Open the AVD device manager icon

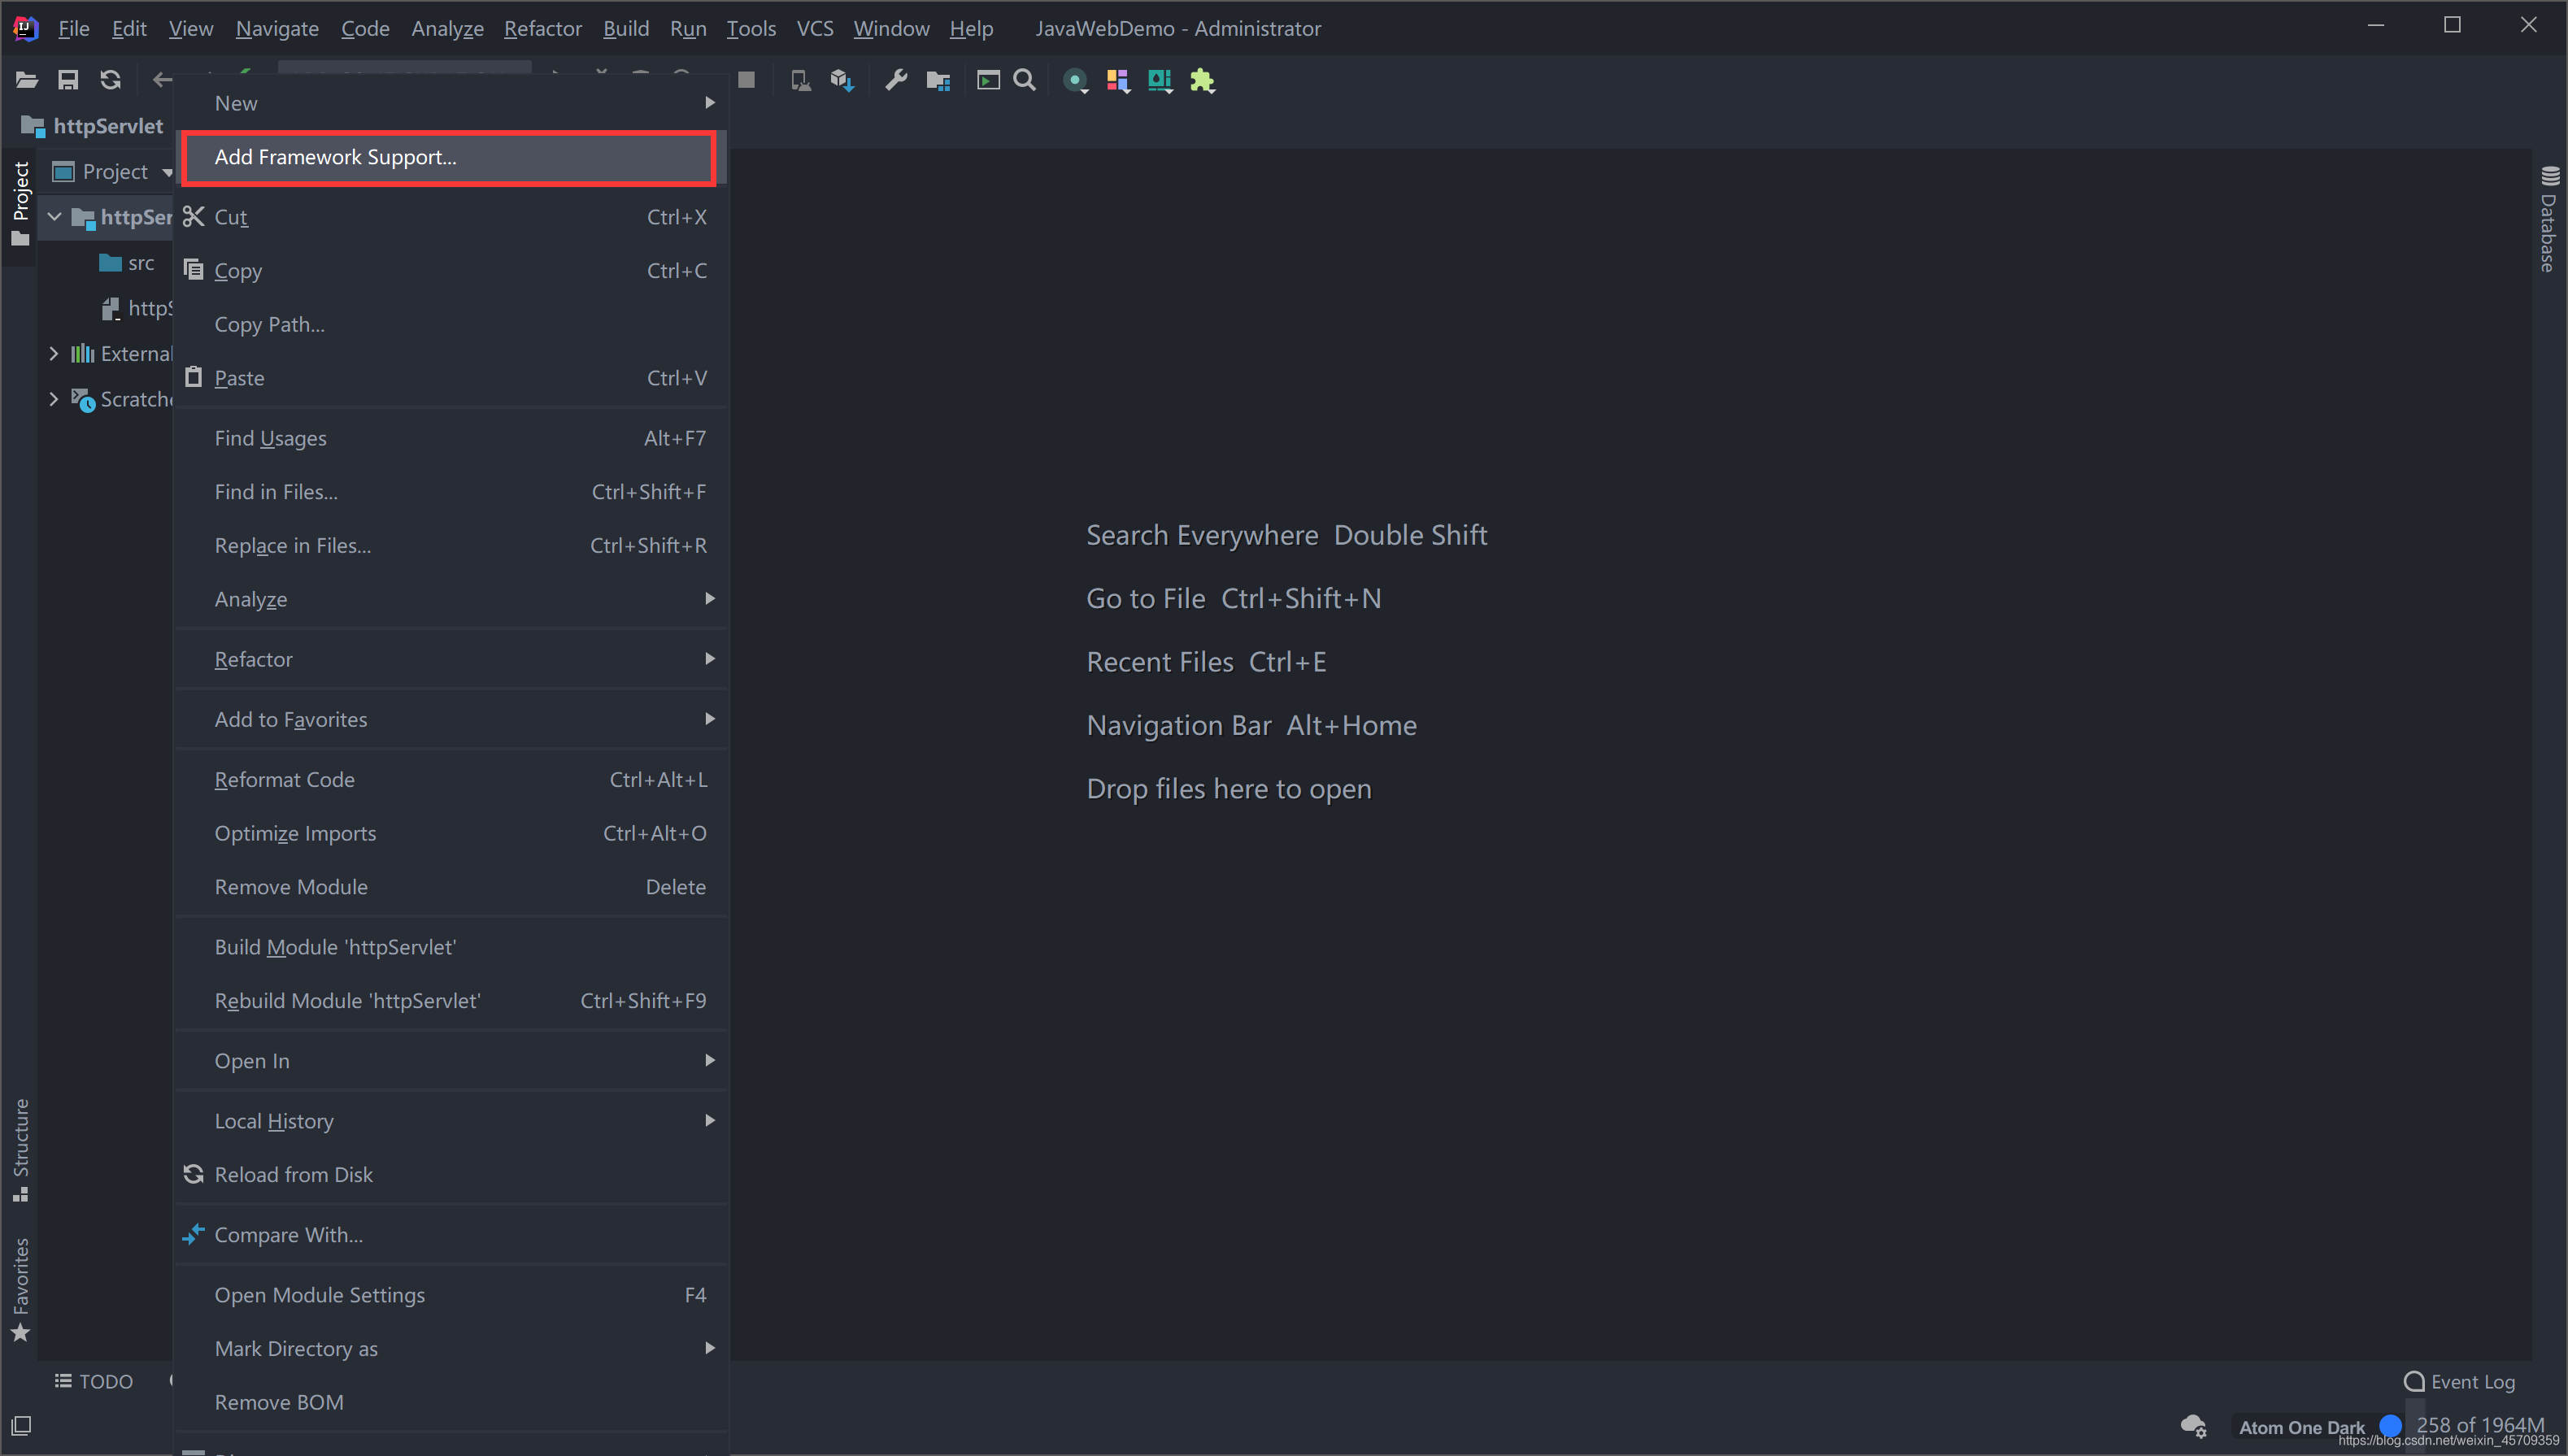pyautogui.click(x=800, y=80)
